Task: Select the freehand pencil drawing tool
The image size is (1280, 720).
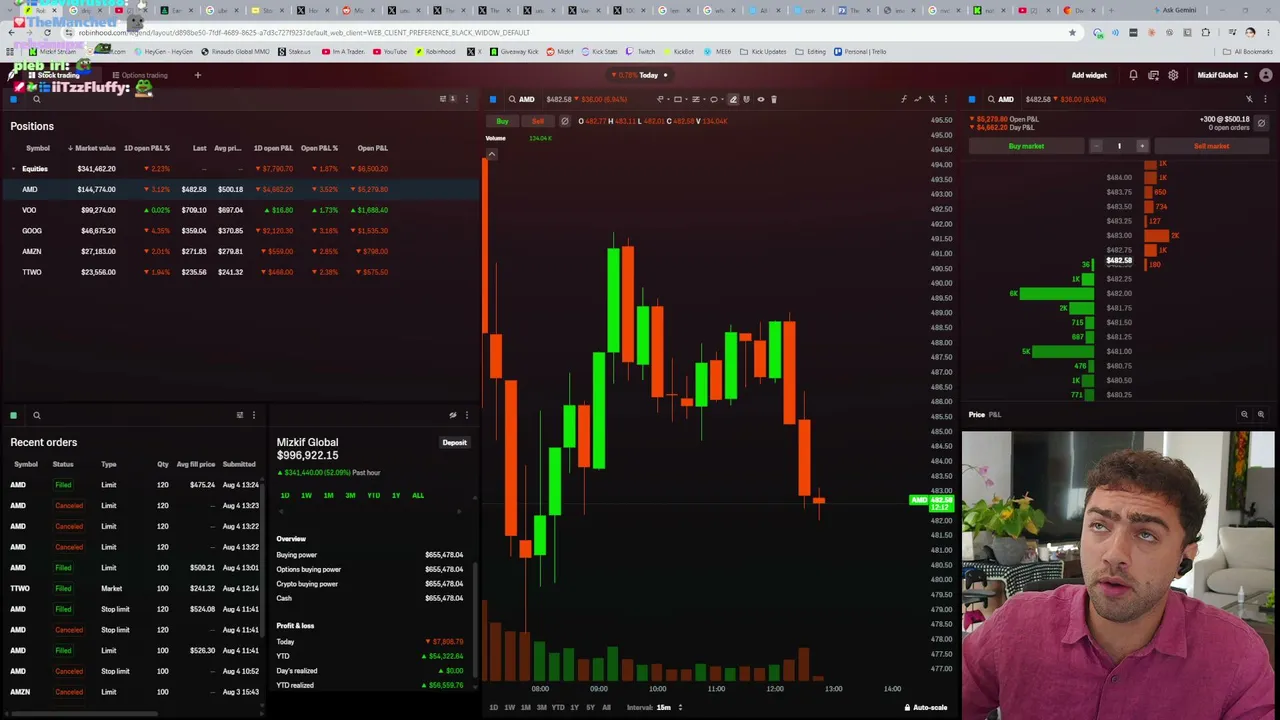Action: pyautogui.click(x=733, y=99)
